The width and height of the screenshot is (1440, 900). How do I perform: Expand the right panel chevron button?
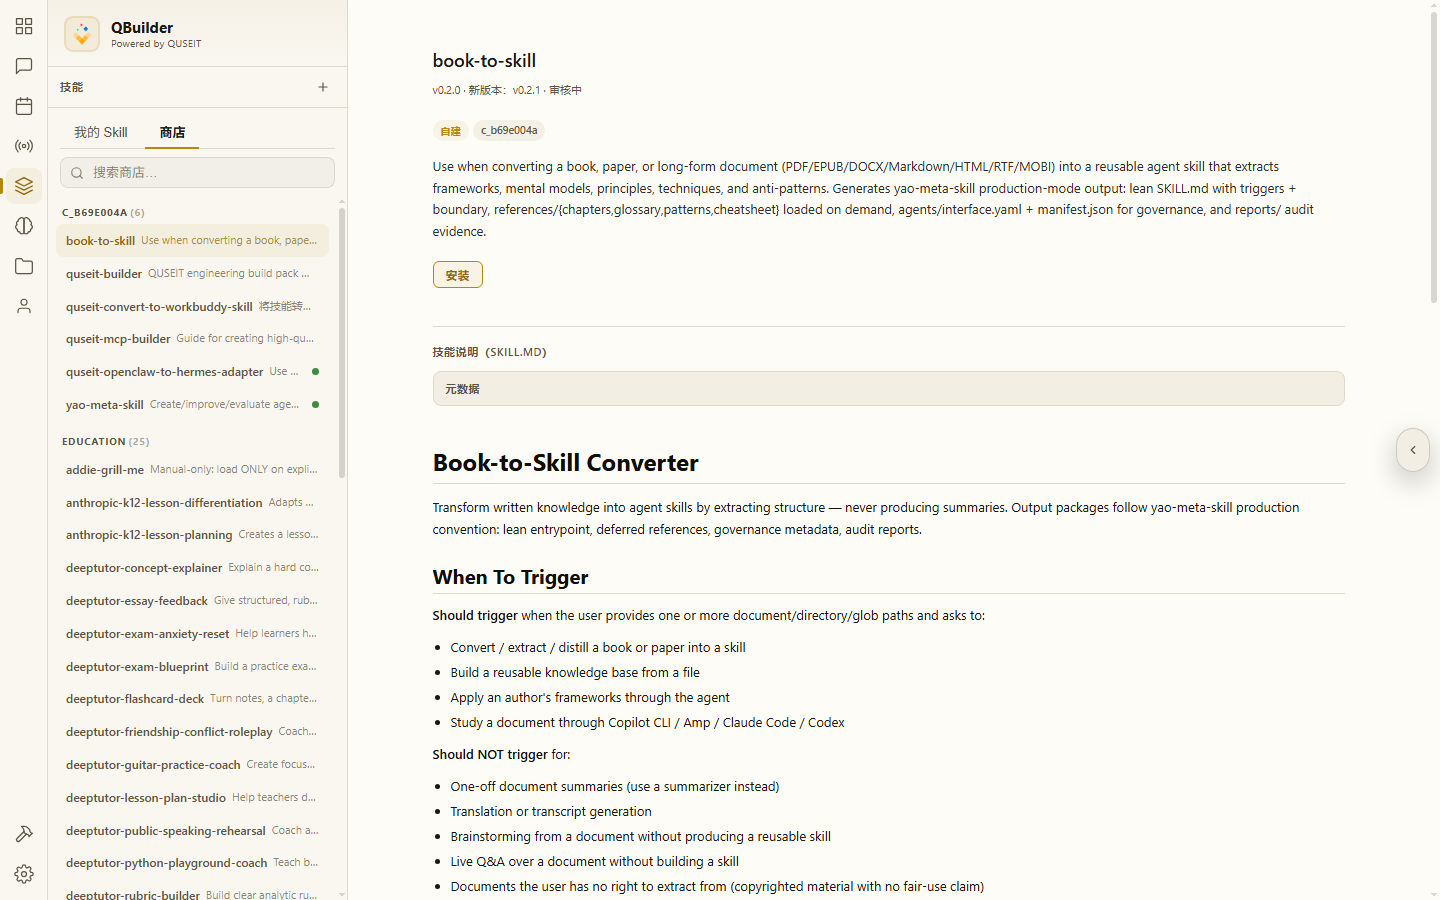click(1413, 450)
